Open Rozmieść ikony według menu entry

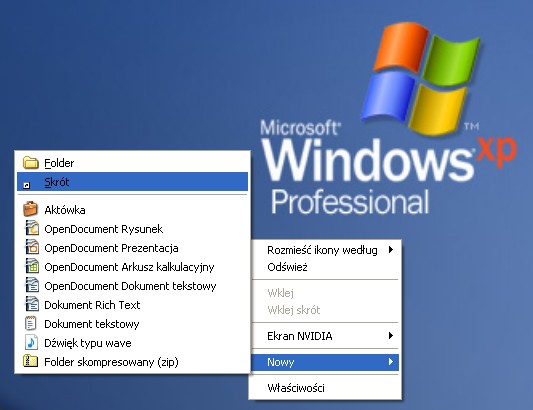point(325,250)
